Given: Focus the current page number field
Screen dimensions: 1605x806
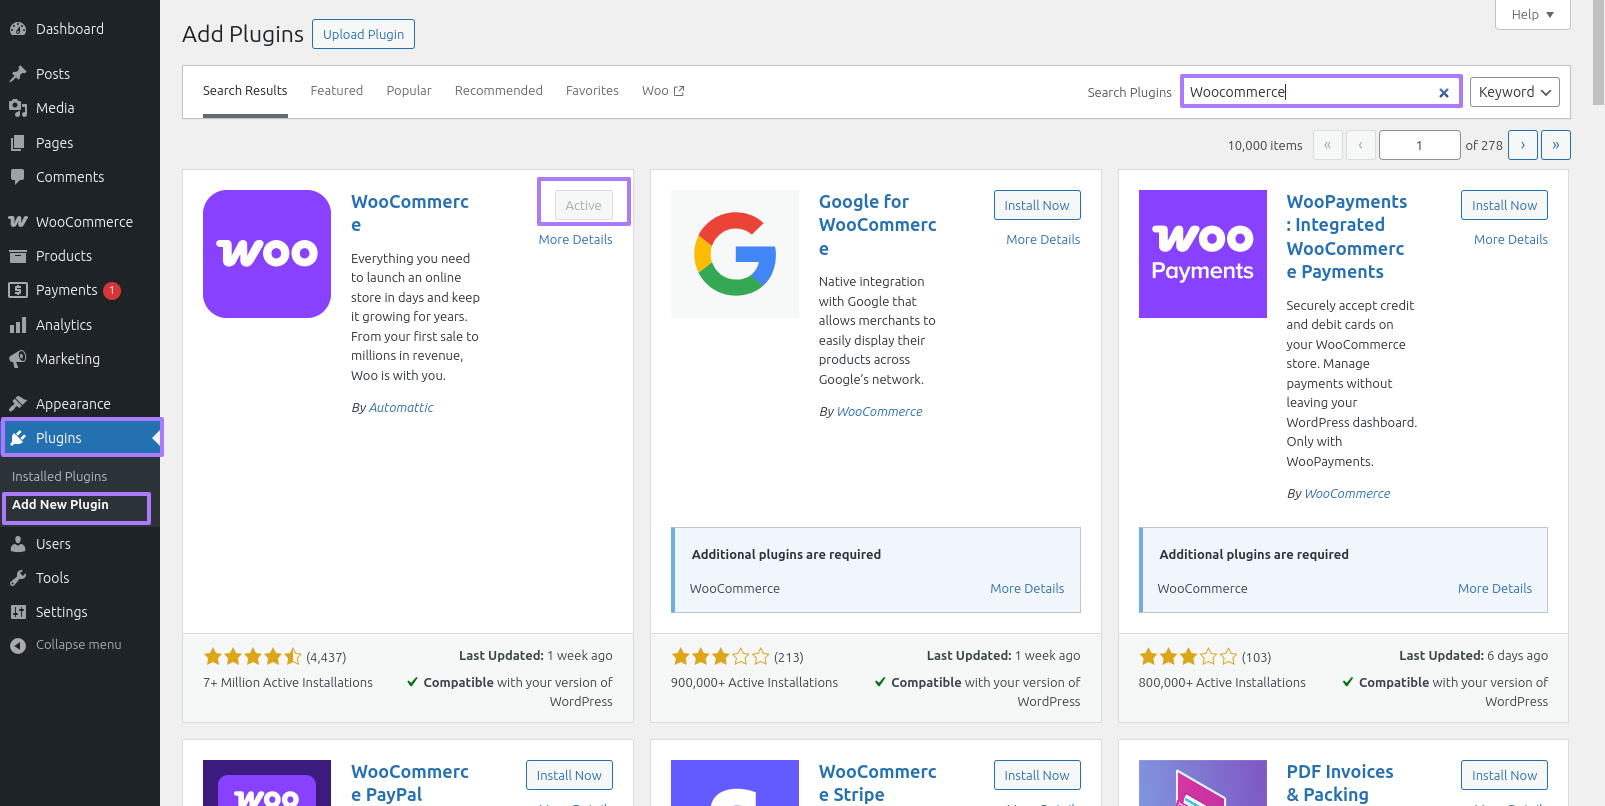Looking at the screenshot, I should click(1419, 145).
